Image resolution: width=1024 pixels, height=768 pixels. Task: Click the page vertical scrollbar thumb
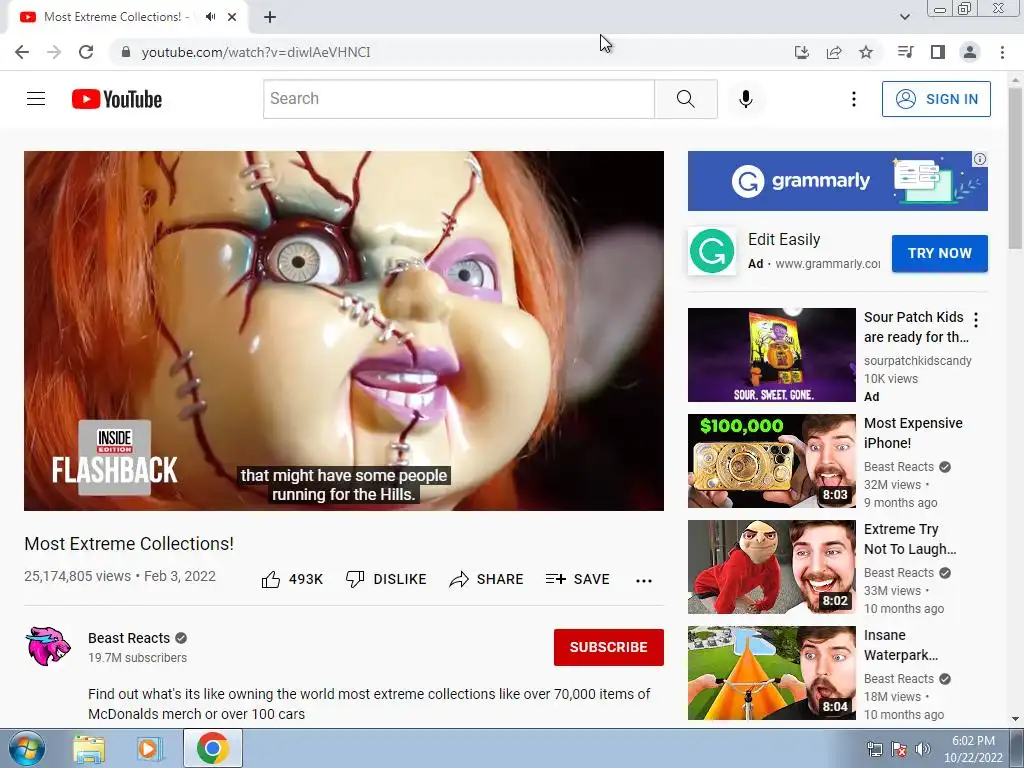[x=1016, y=168]
